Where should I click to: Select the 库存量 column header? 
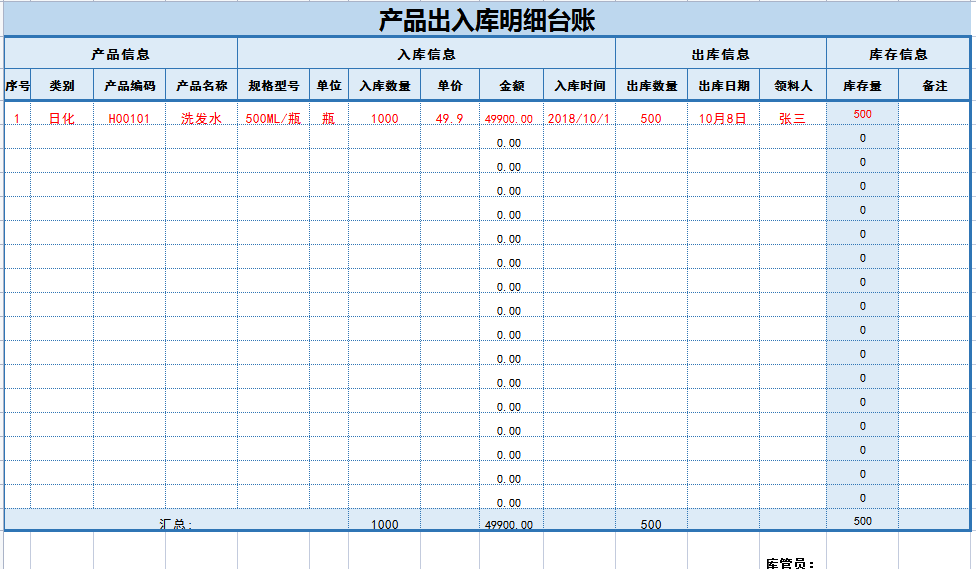[x=862, y=85]
